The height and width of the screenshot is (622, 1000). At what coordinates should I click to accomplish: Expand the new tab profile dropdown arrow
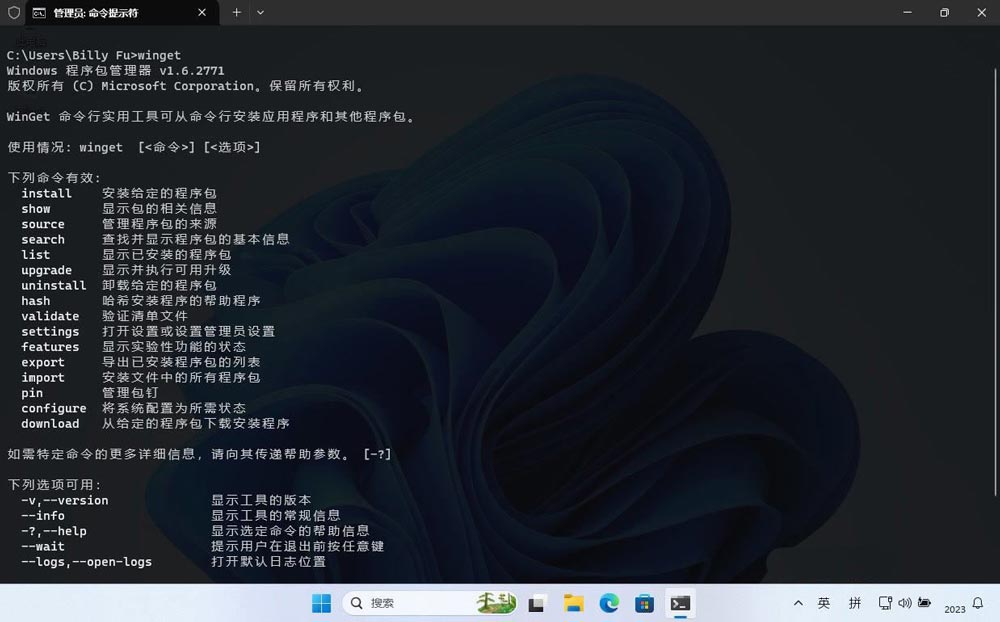click(261, 13)
